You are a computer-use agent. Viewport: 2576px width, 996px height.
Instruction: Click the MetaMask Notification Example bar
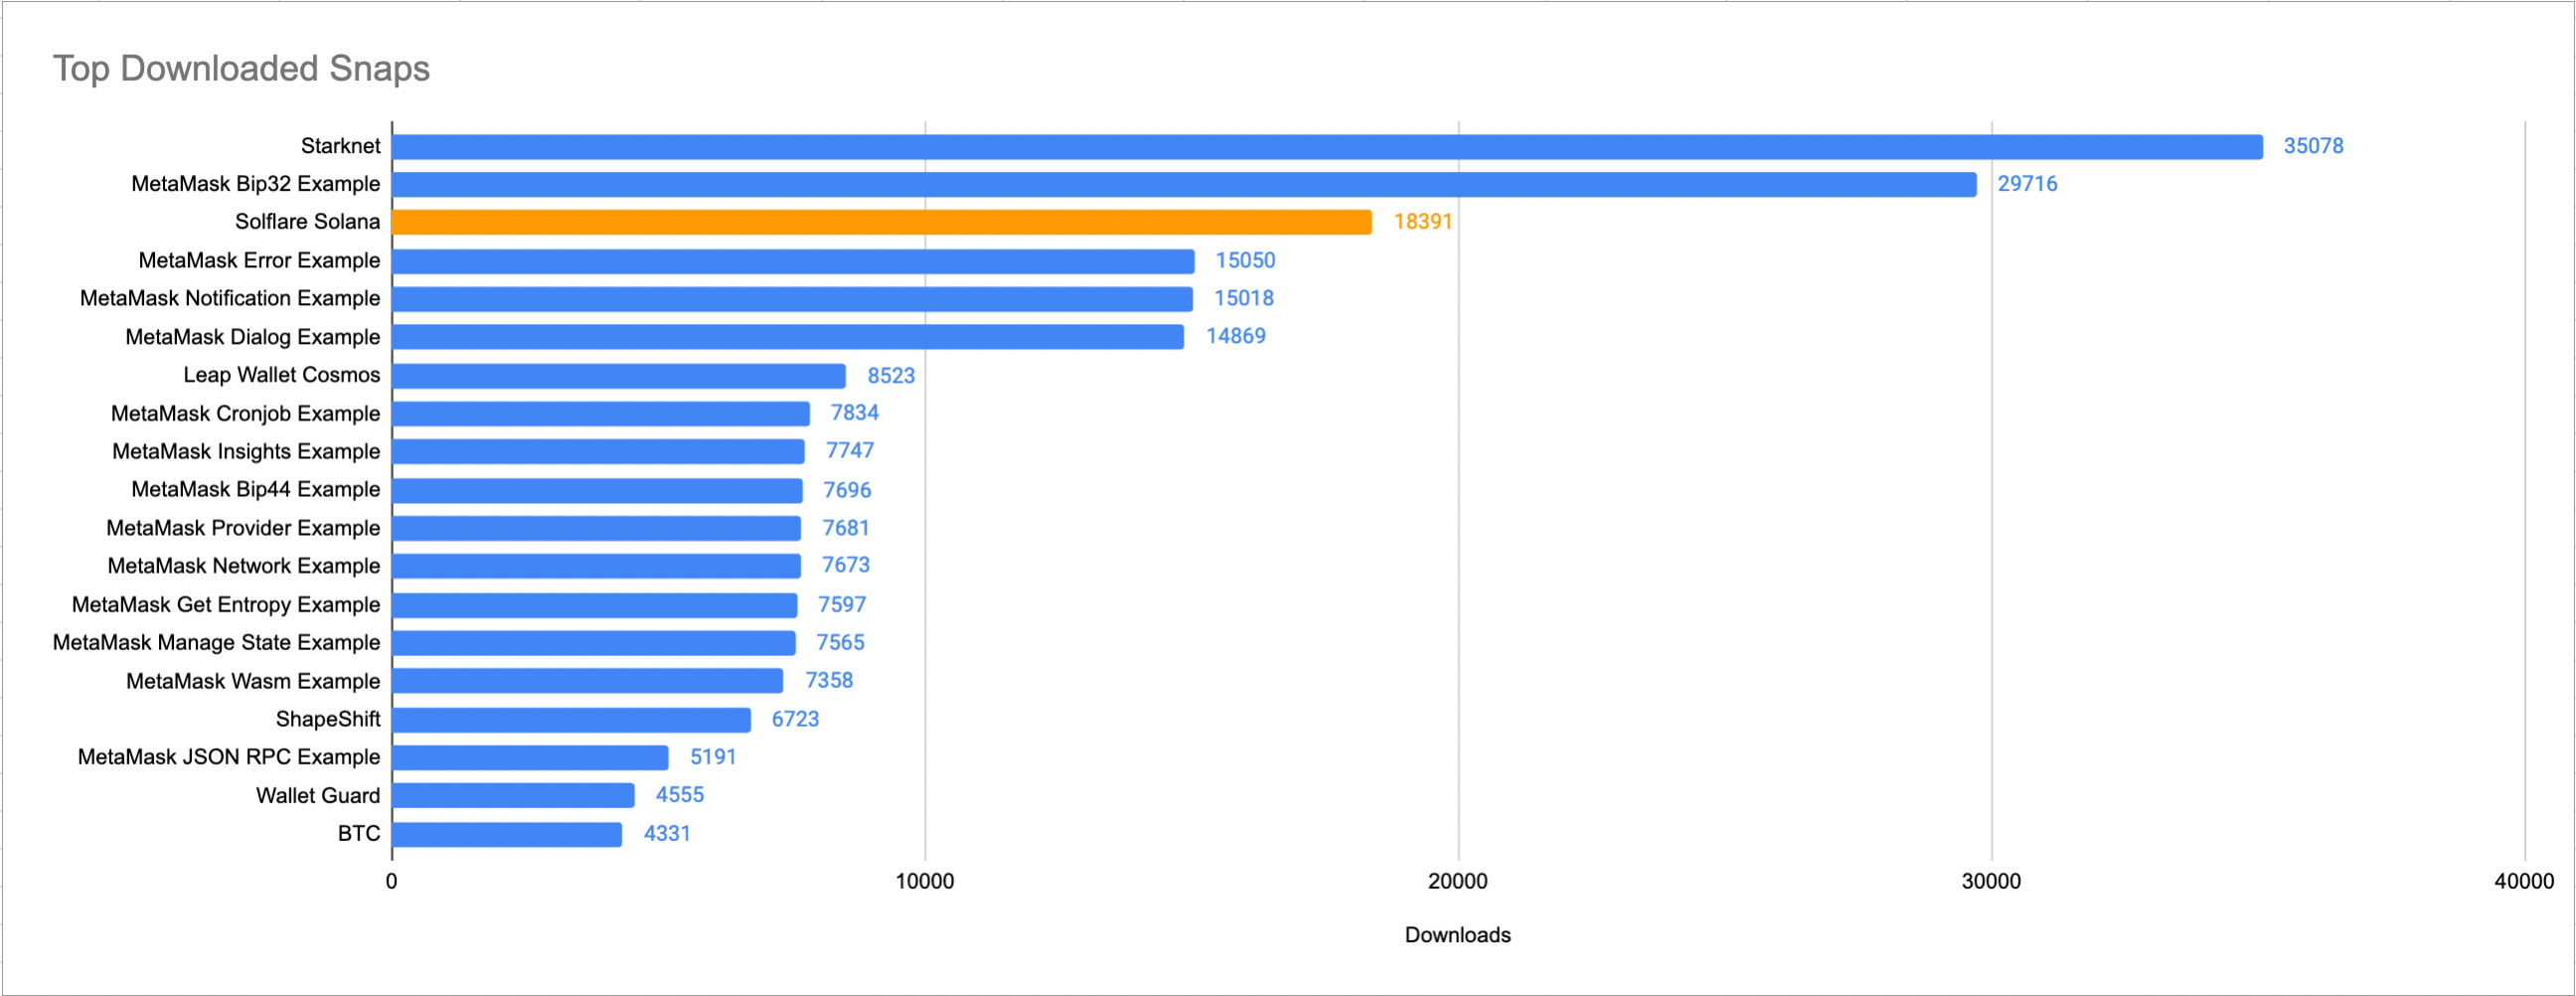point(792,299)
